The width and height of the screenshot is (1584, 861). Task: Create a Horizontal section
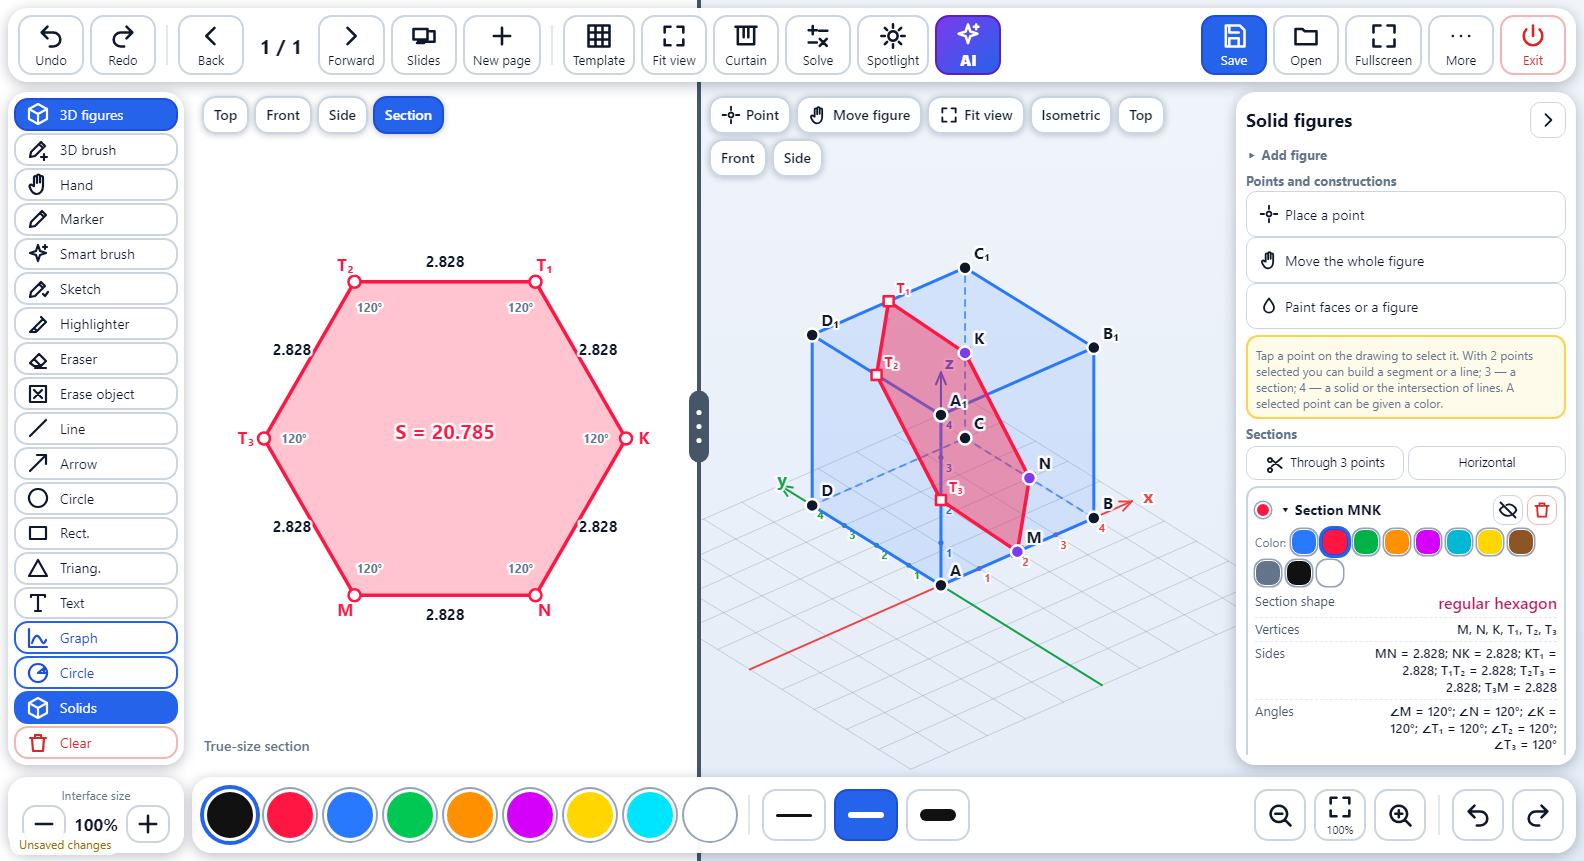[1487, 463]
